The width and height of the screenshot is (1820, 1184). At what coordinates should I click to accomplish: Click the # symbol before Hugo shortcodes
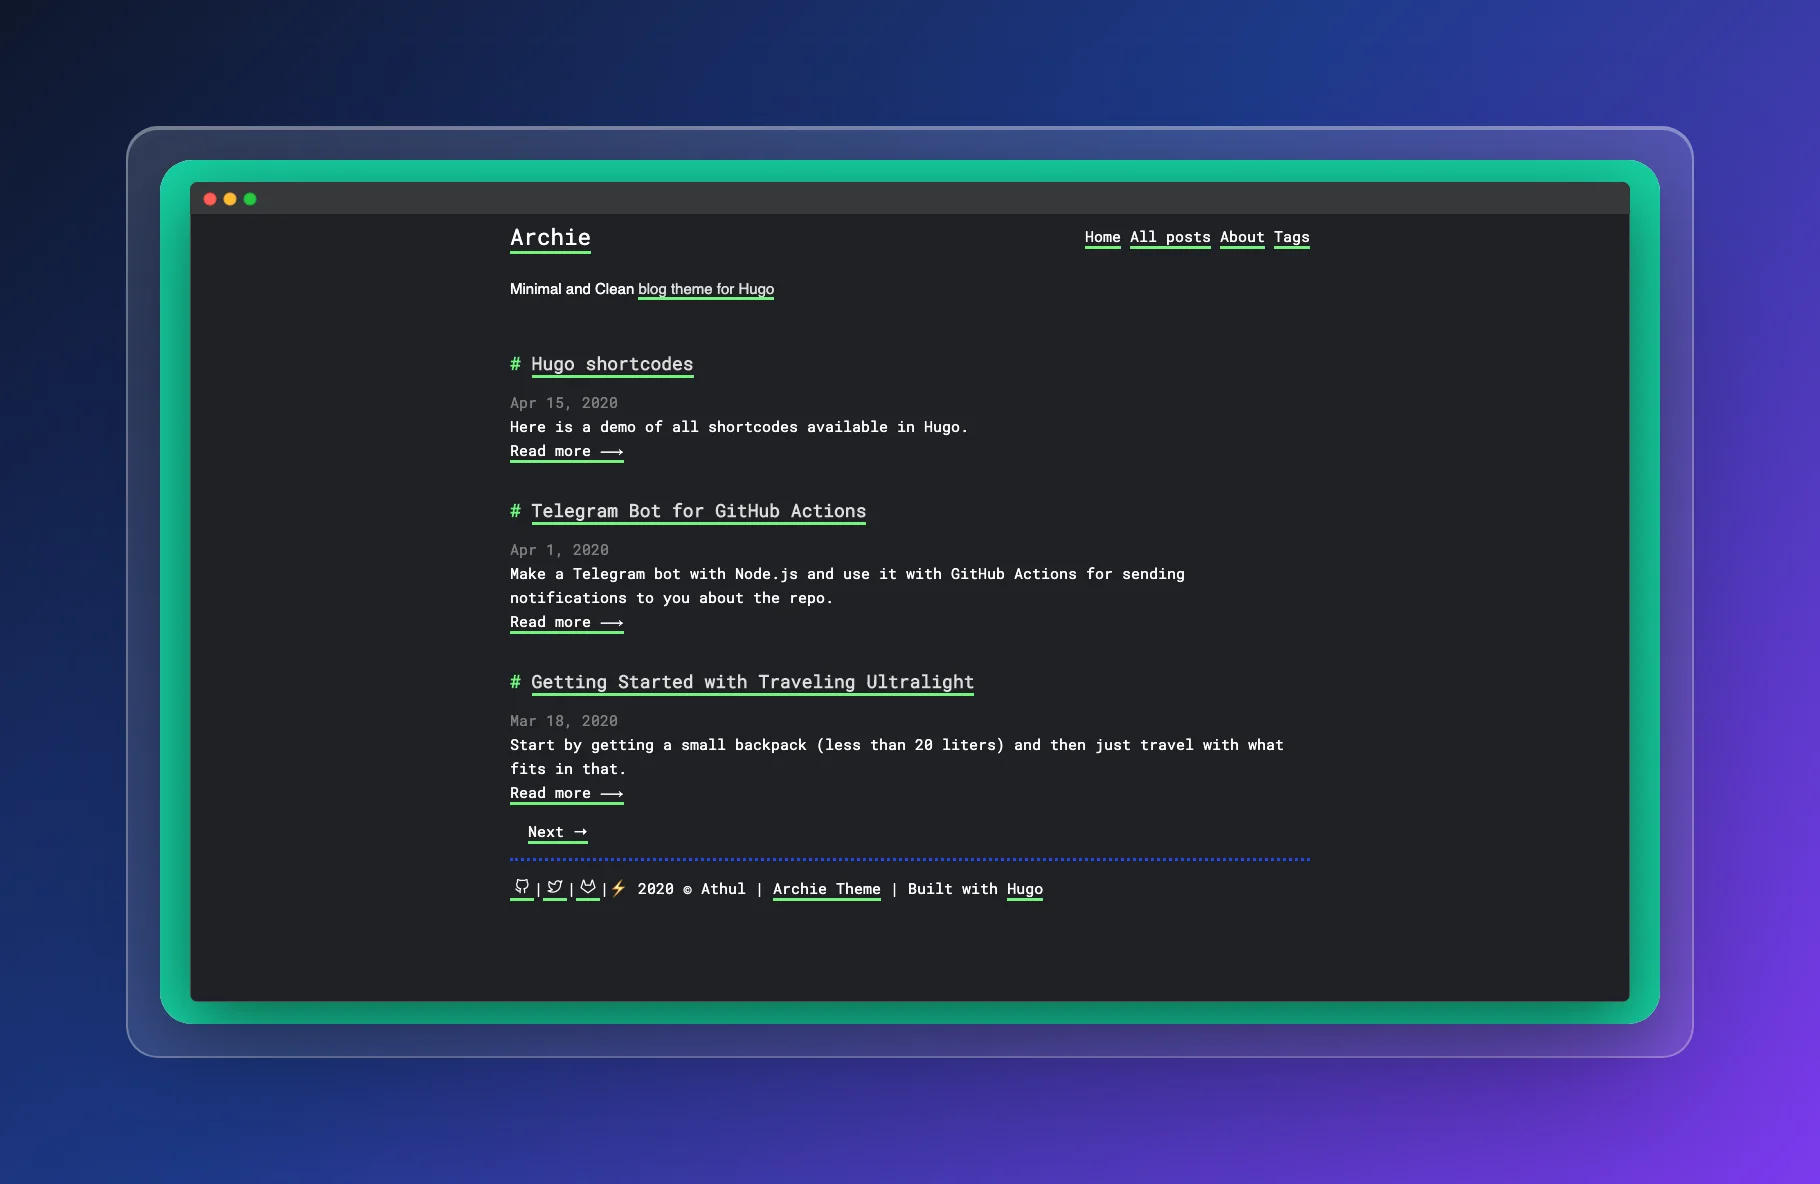(515, 364)
